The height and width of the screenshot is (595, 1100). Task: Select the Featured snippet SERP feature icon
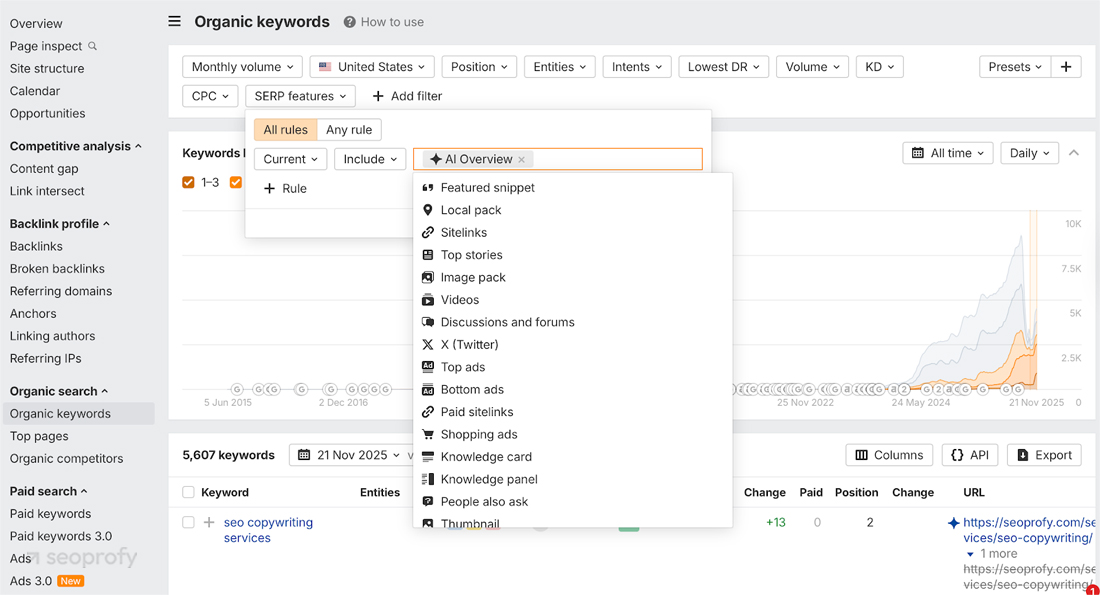pos(428,187)
